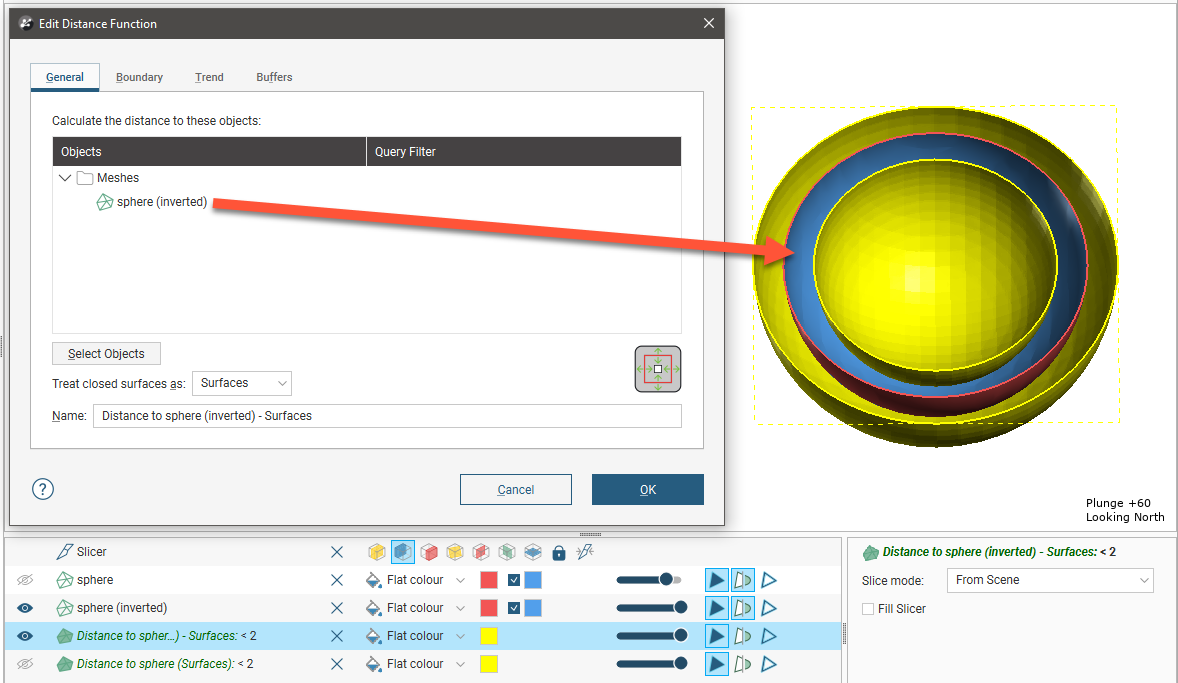Open the Slice mode dropdown
The height and width of the screenshot is (683, 1178).
point(1049,580)
